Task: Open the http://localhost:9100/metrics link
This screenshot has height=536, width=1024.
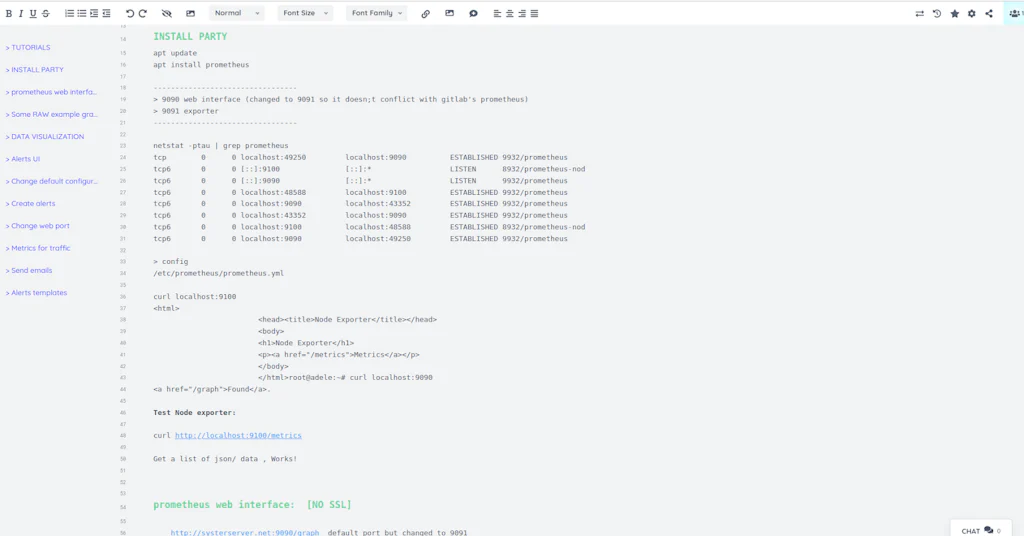Action: (x=238, y=435)
